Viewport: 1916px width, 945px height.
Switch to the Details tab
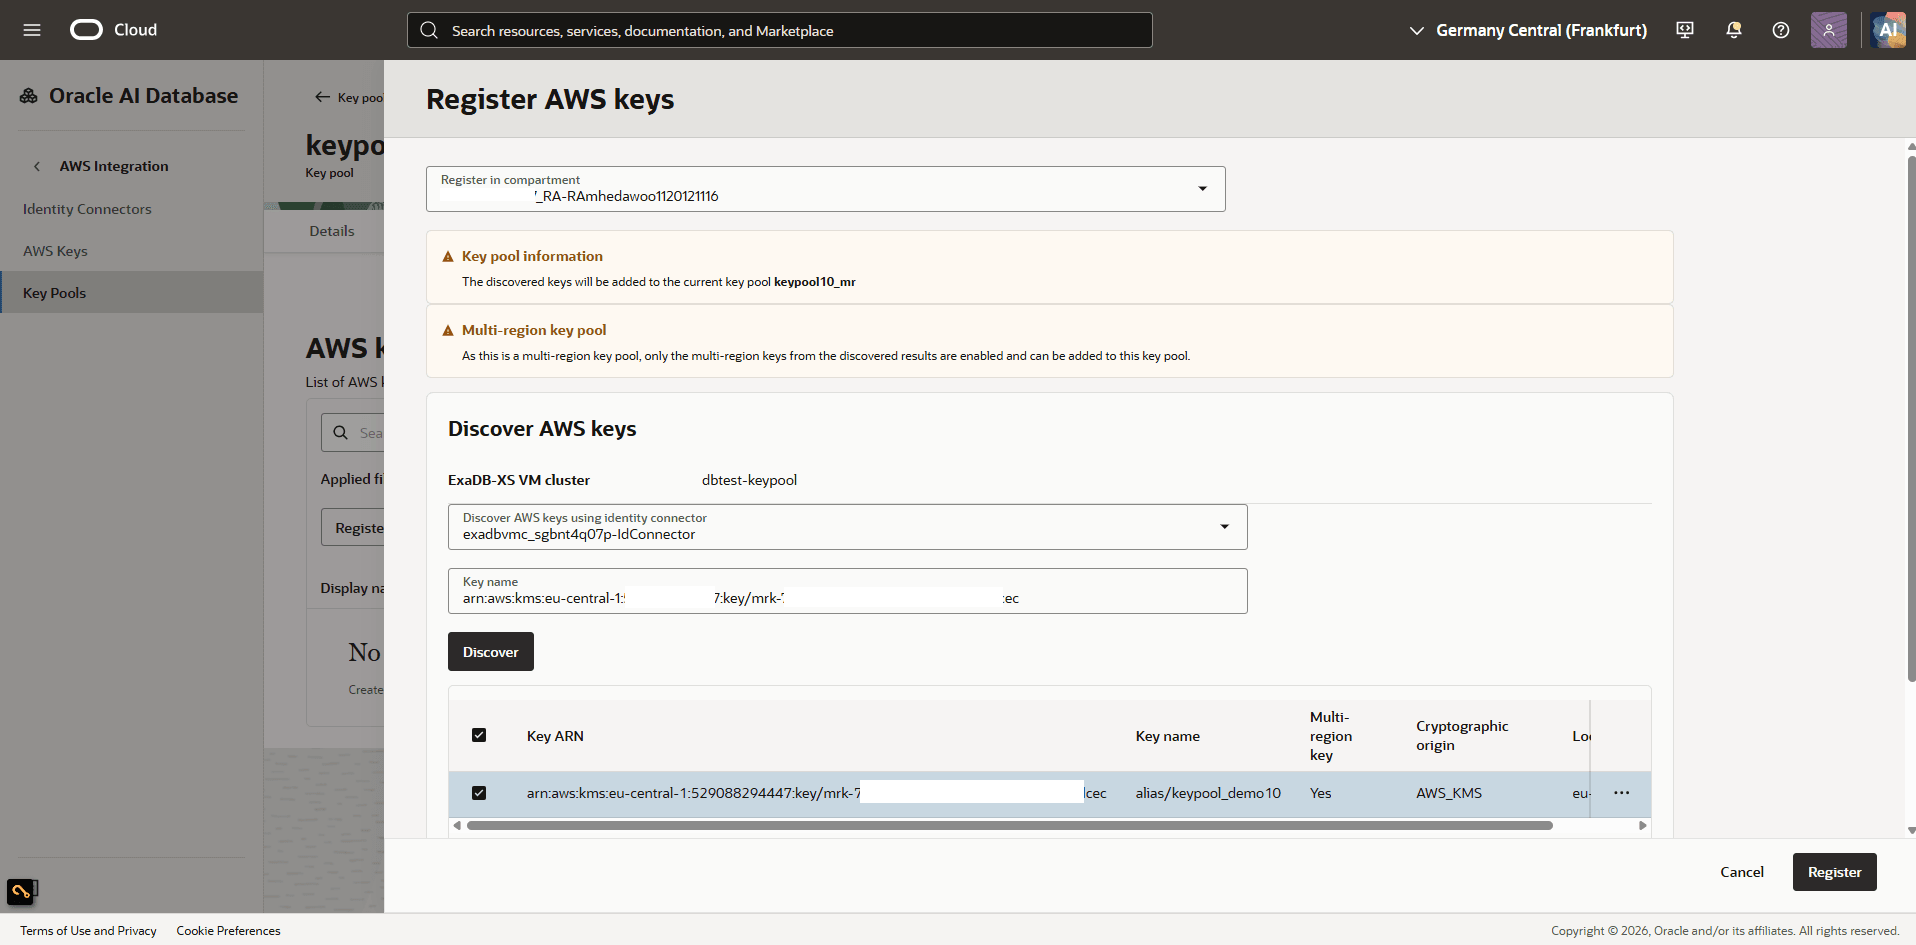(332, 231)
